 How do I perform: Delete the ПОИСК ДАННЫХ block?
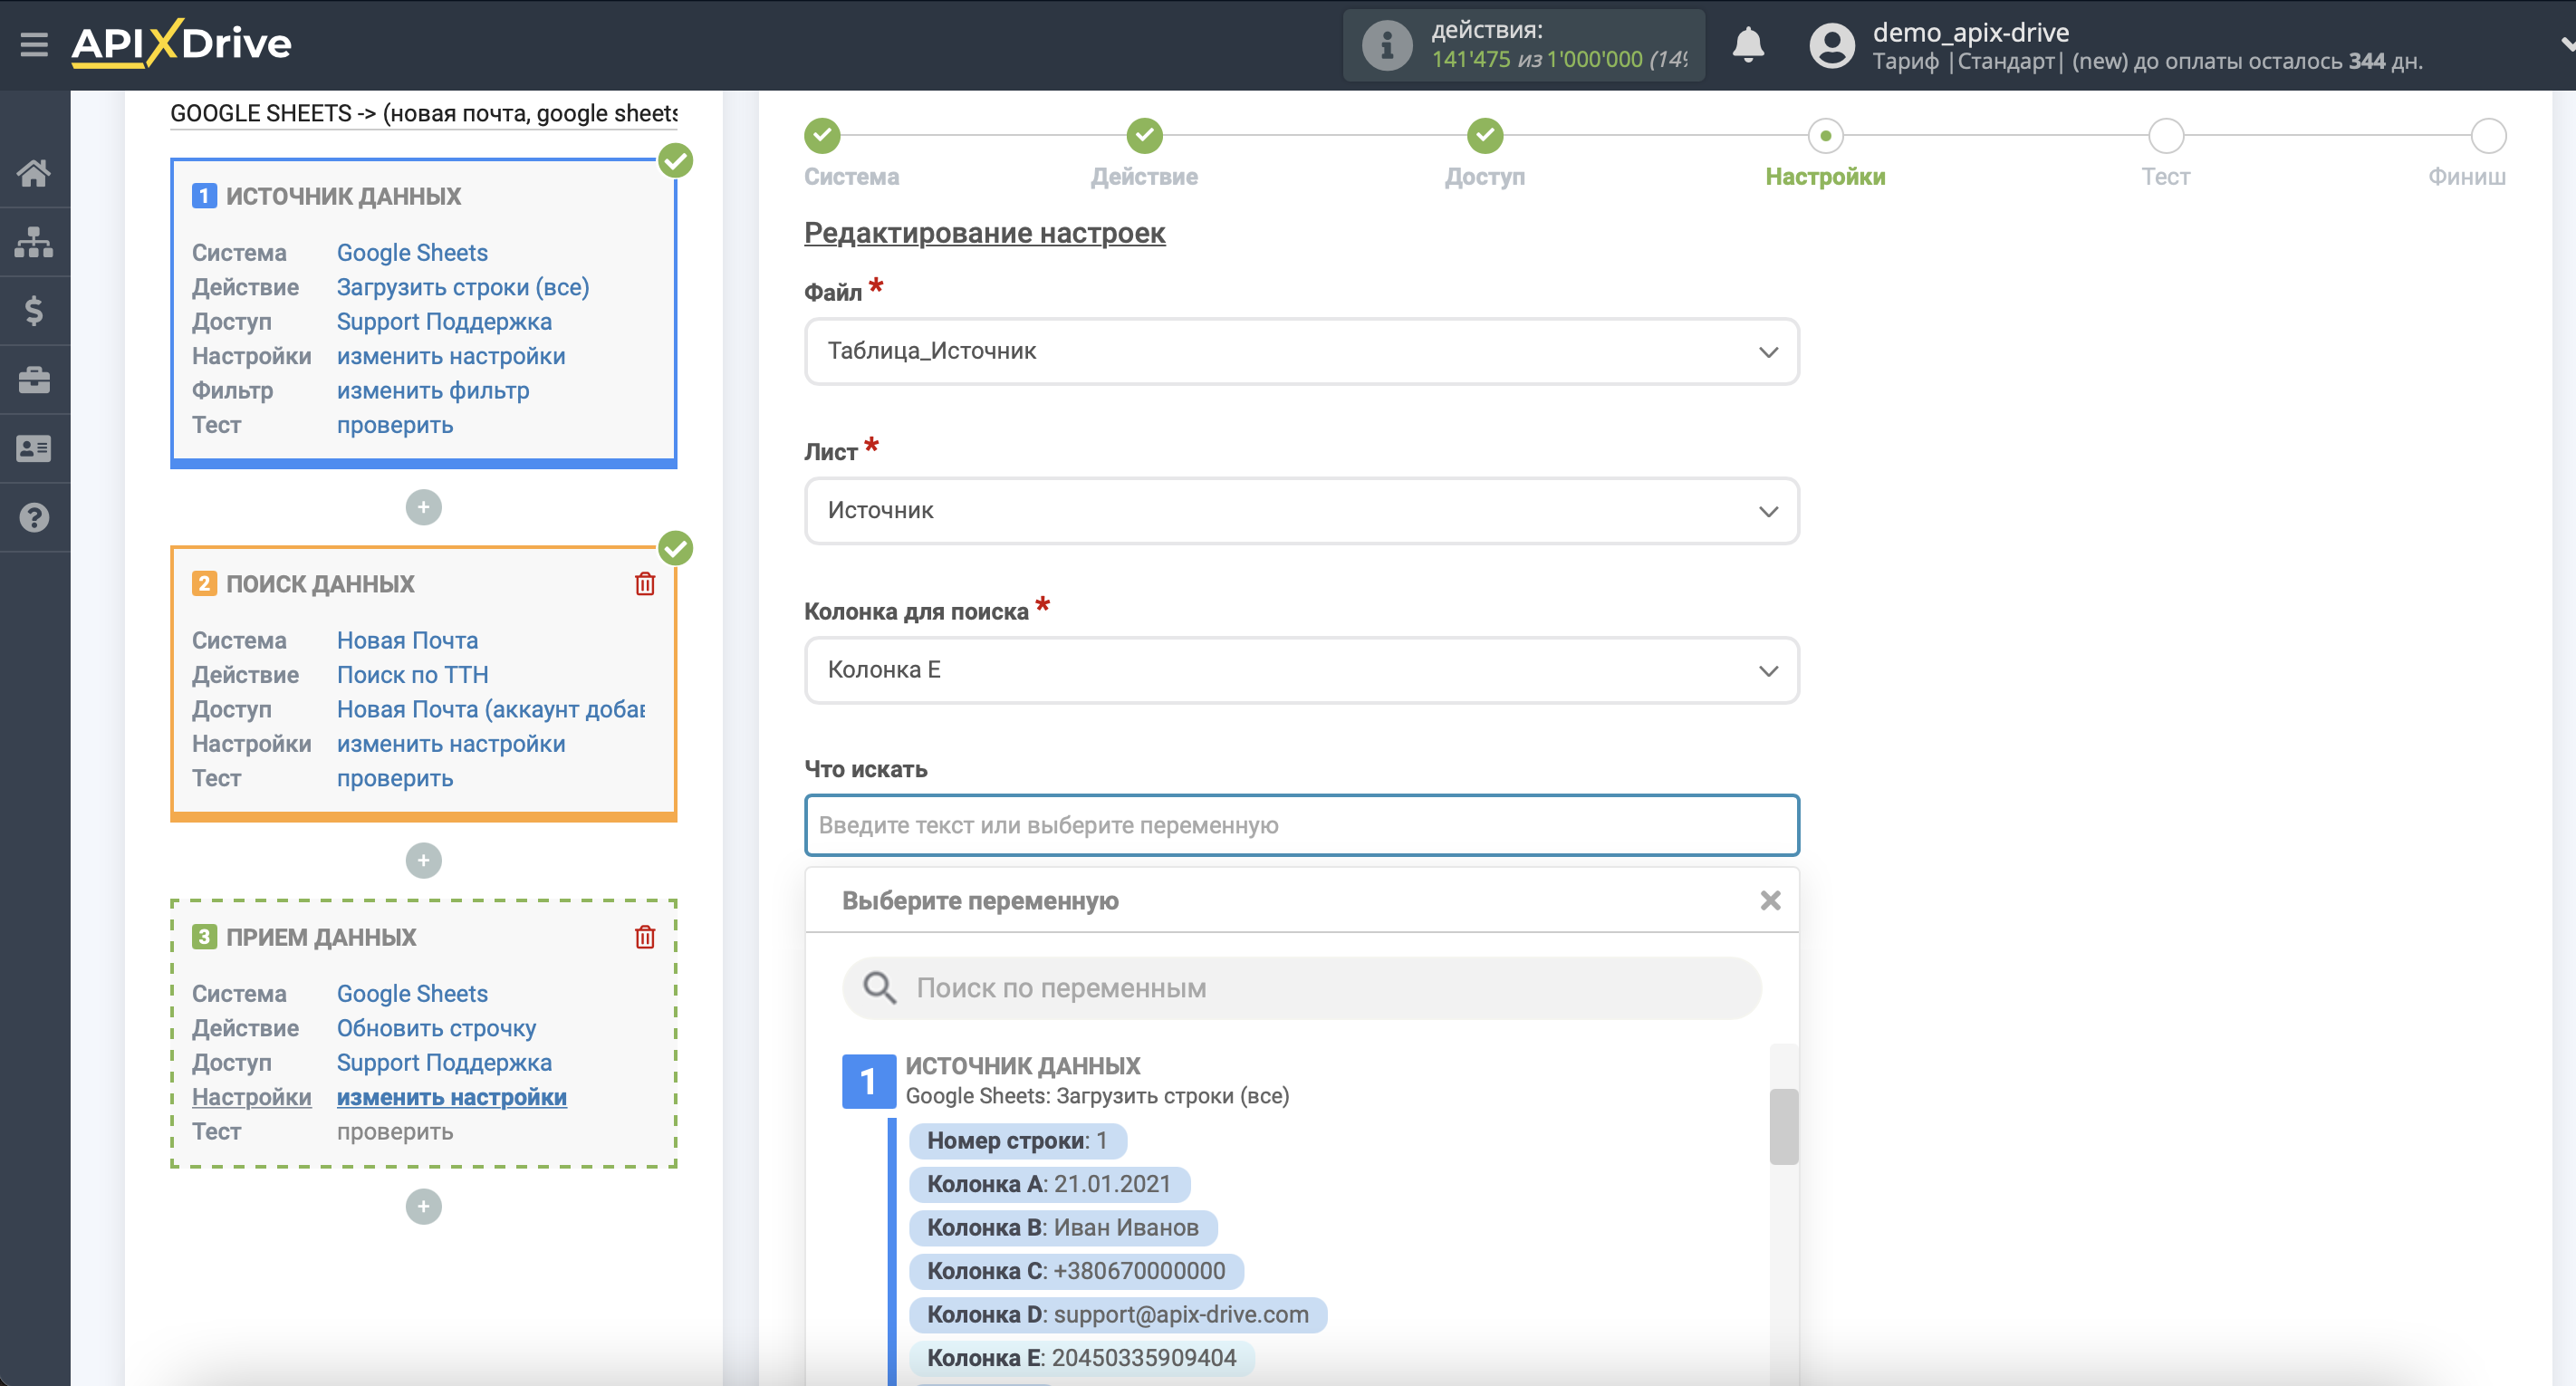click(645, 584)
